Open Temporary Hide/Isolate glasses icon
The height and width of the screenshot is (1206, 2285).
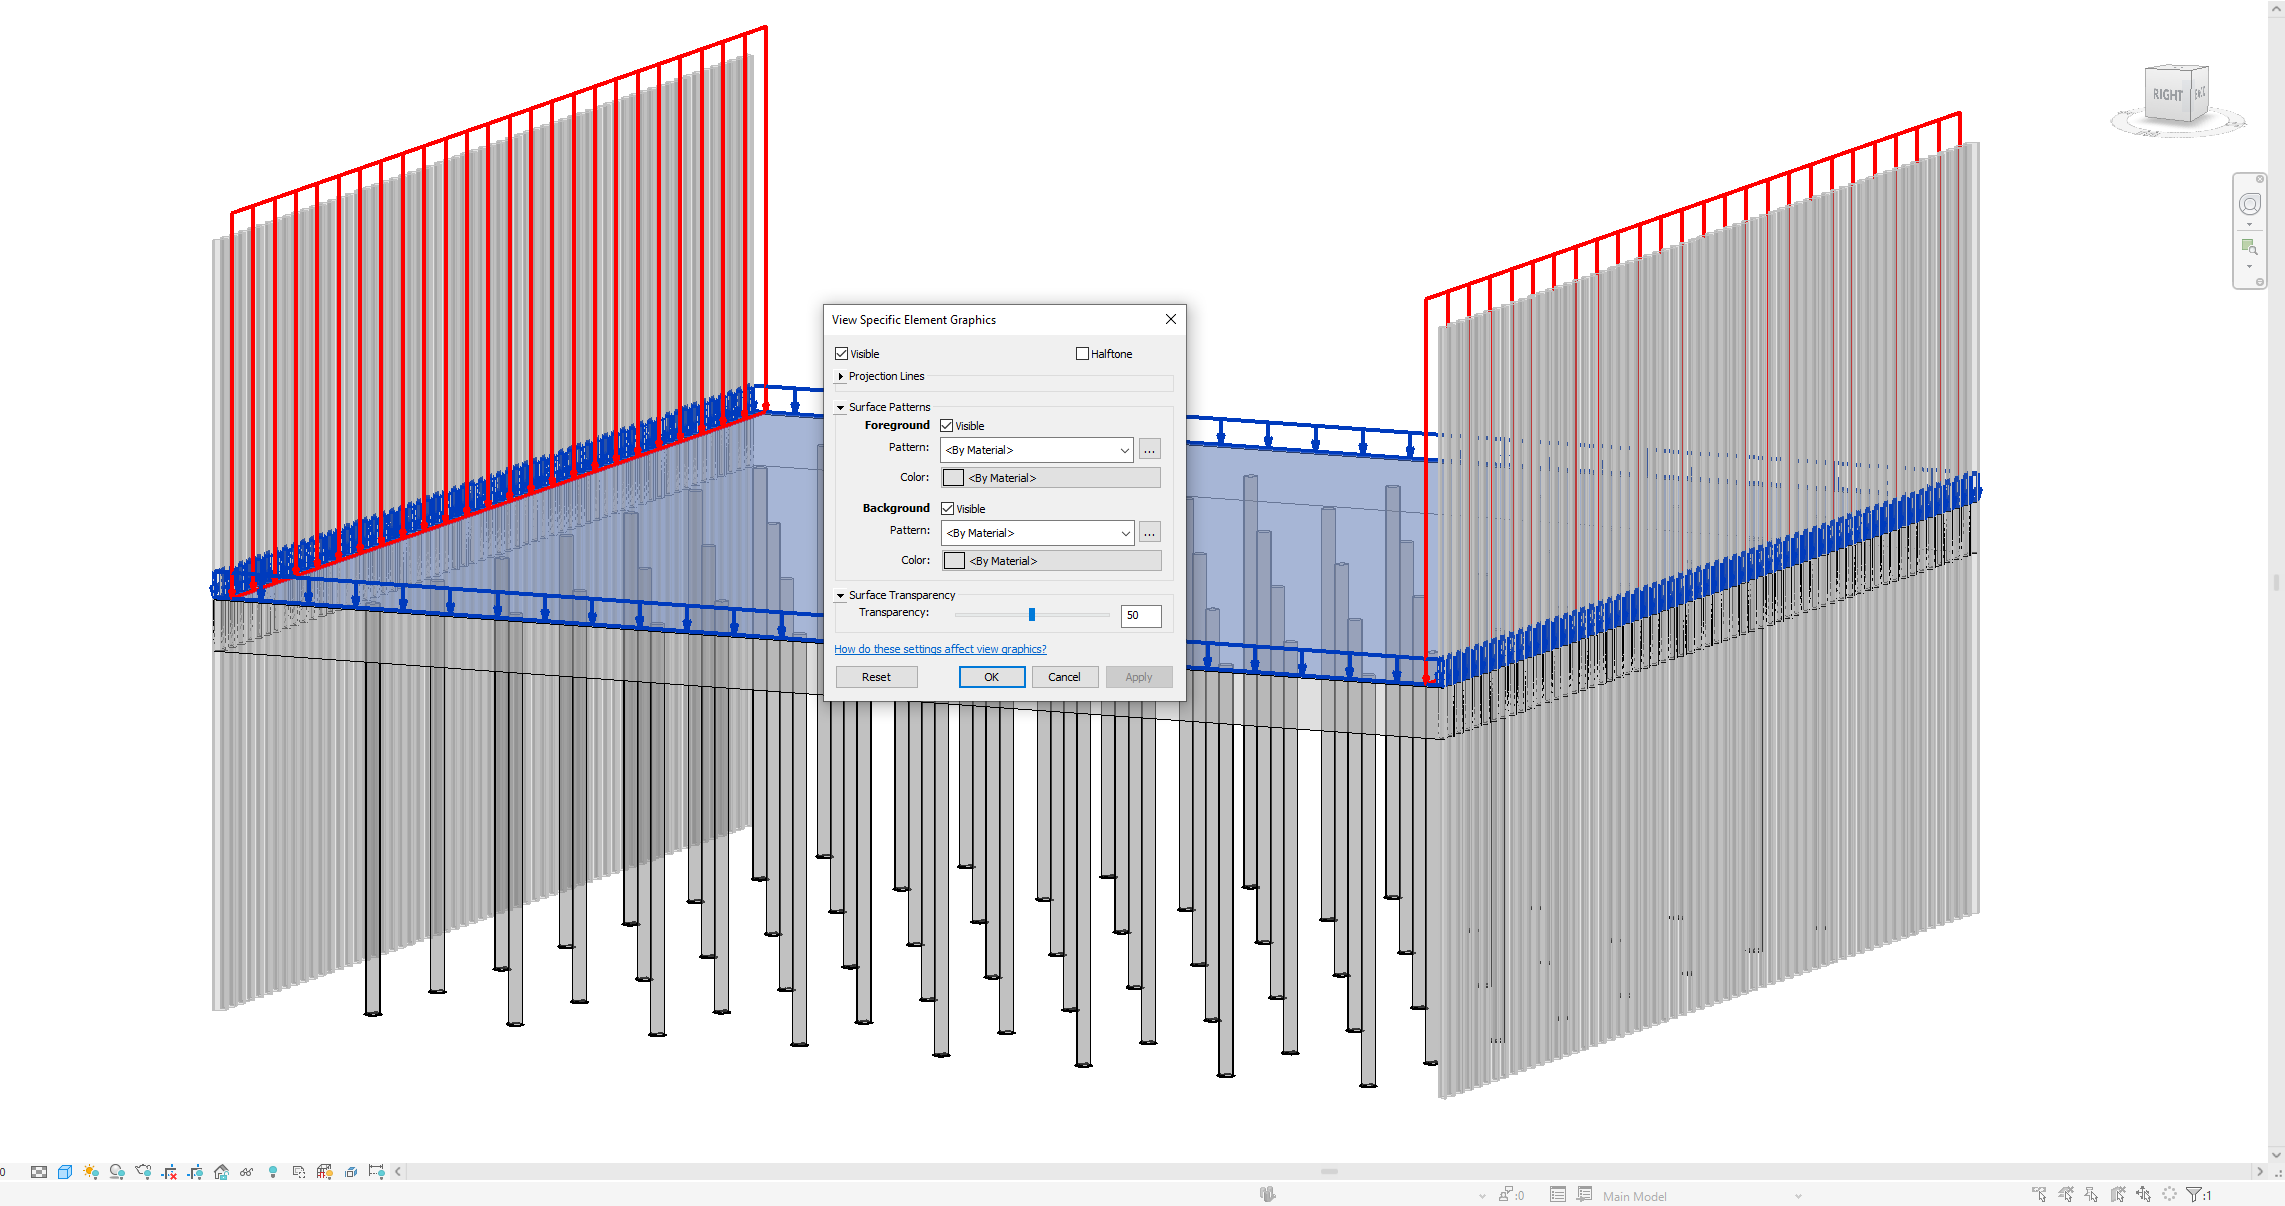(x=246, y=1171)
